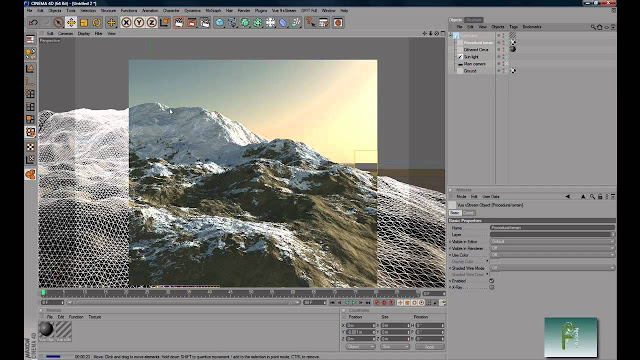Select Sun light in object tree
This screenshot has width=640, height=360.
(471, 57)
